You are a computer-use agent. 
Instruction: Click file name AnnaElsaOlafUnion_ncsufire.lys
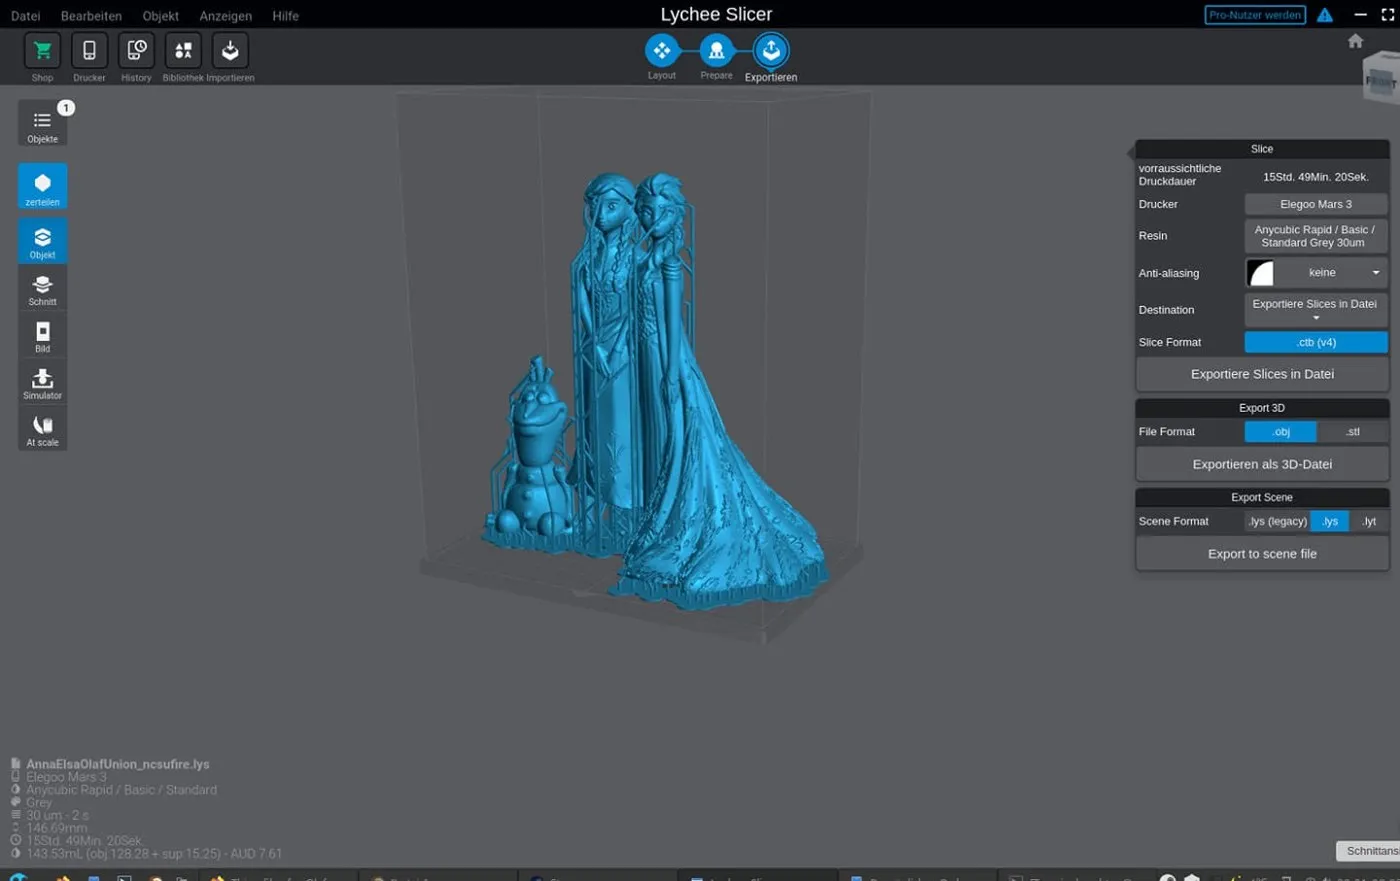118,764
